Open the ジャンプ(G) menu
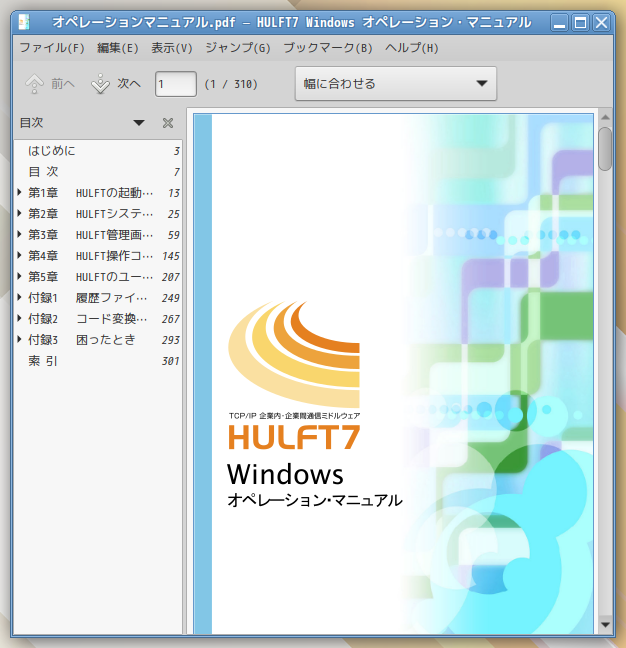This screenshot has width=626, height=648. (x=238, y=48)
